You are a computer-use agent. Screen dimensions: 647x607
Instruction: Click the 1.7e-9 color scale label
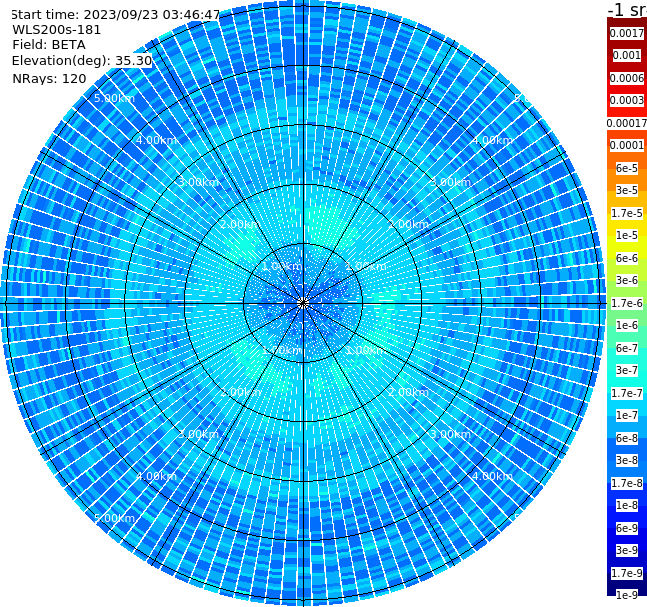click(627, 573)
